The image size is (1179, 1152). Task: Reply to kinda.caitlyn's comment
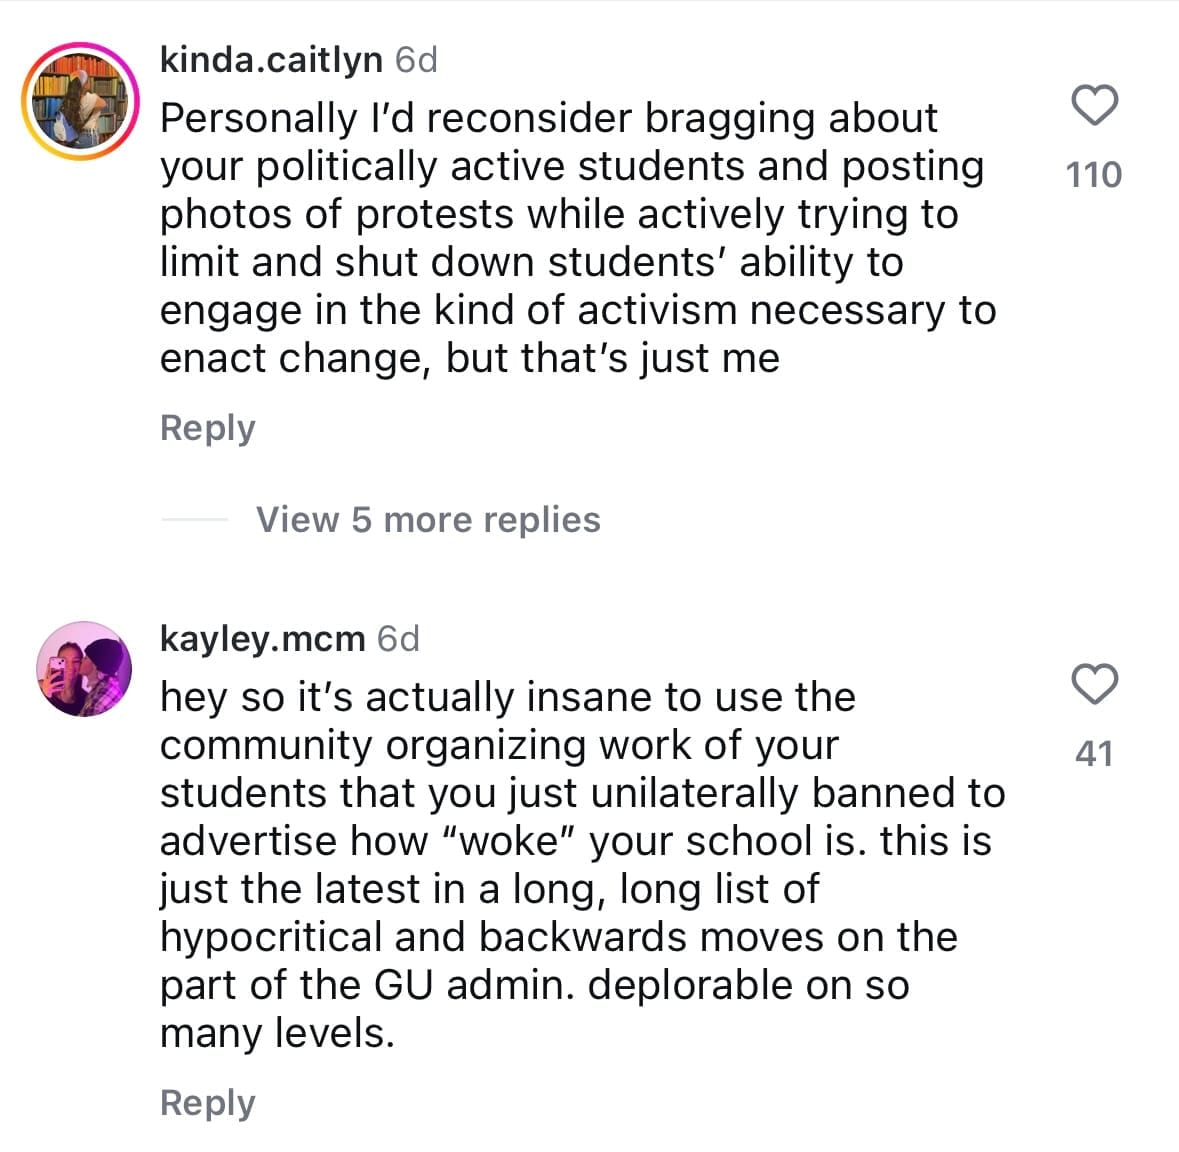point(208,428)
